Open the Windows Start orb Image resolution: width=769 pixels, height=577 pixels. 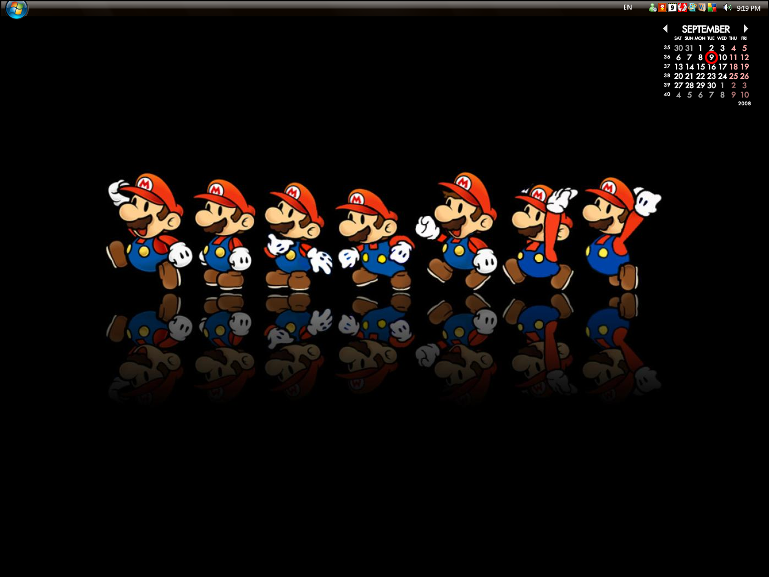coord(17,8)
